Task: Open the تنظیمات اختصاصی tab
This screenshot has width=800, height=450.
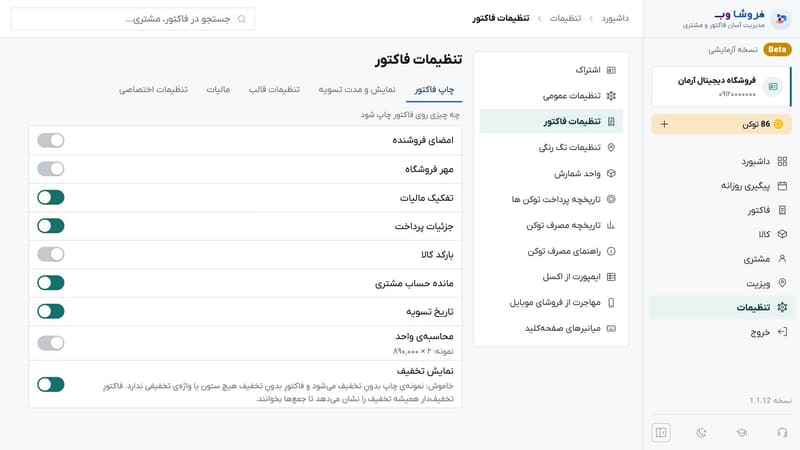Action: click(153, 89)
